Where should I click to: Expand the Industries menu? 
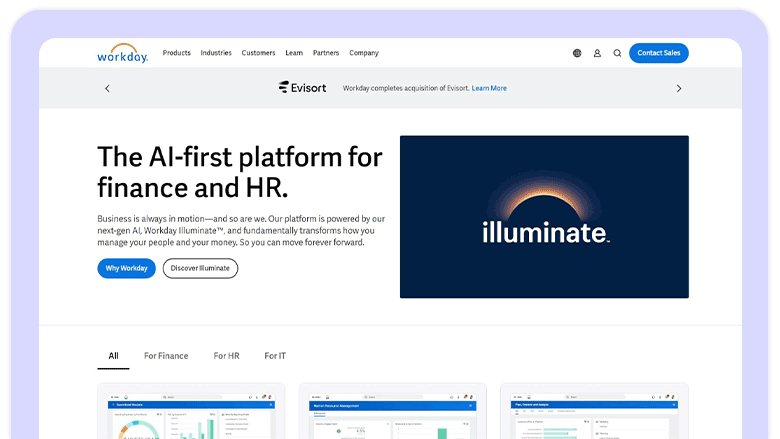[x=216, y=53]
